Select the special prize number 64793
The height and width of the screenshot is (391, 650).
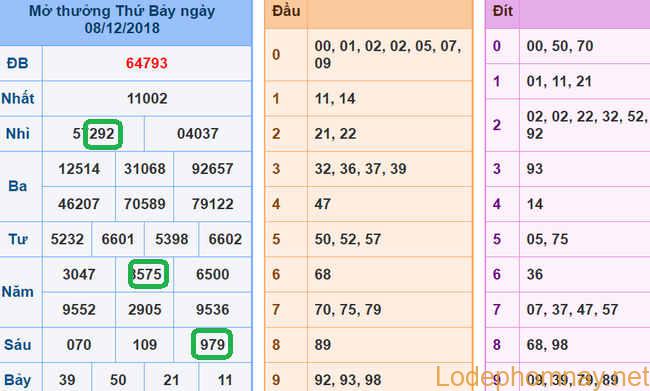coord(147,63)
